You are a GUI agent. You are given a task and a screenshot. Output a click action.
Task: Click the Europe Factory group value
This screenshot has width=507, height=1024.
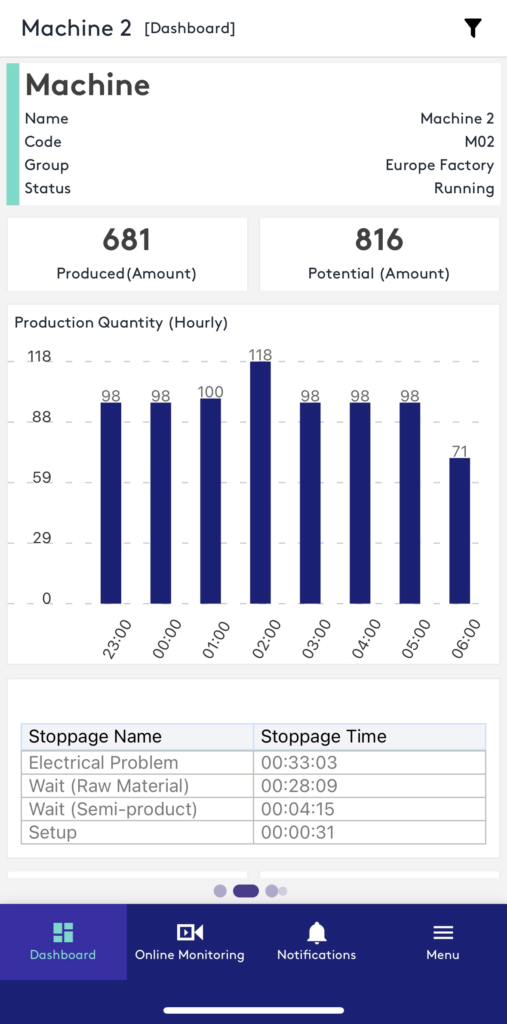(440, 165)
